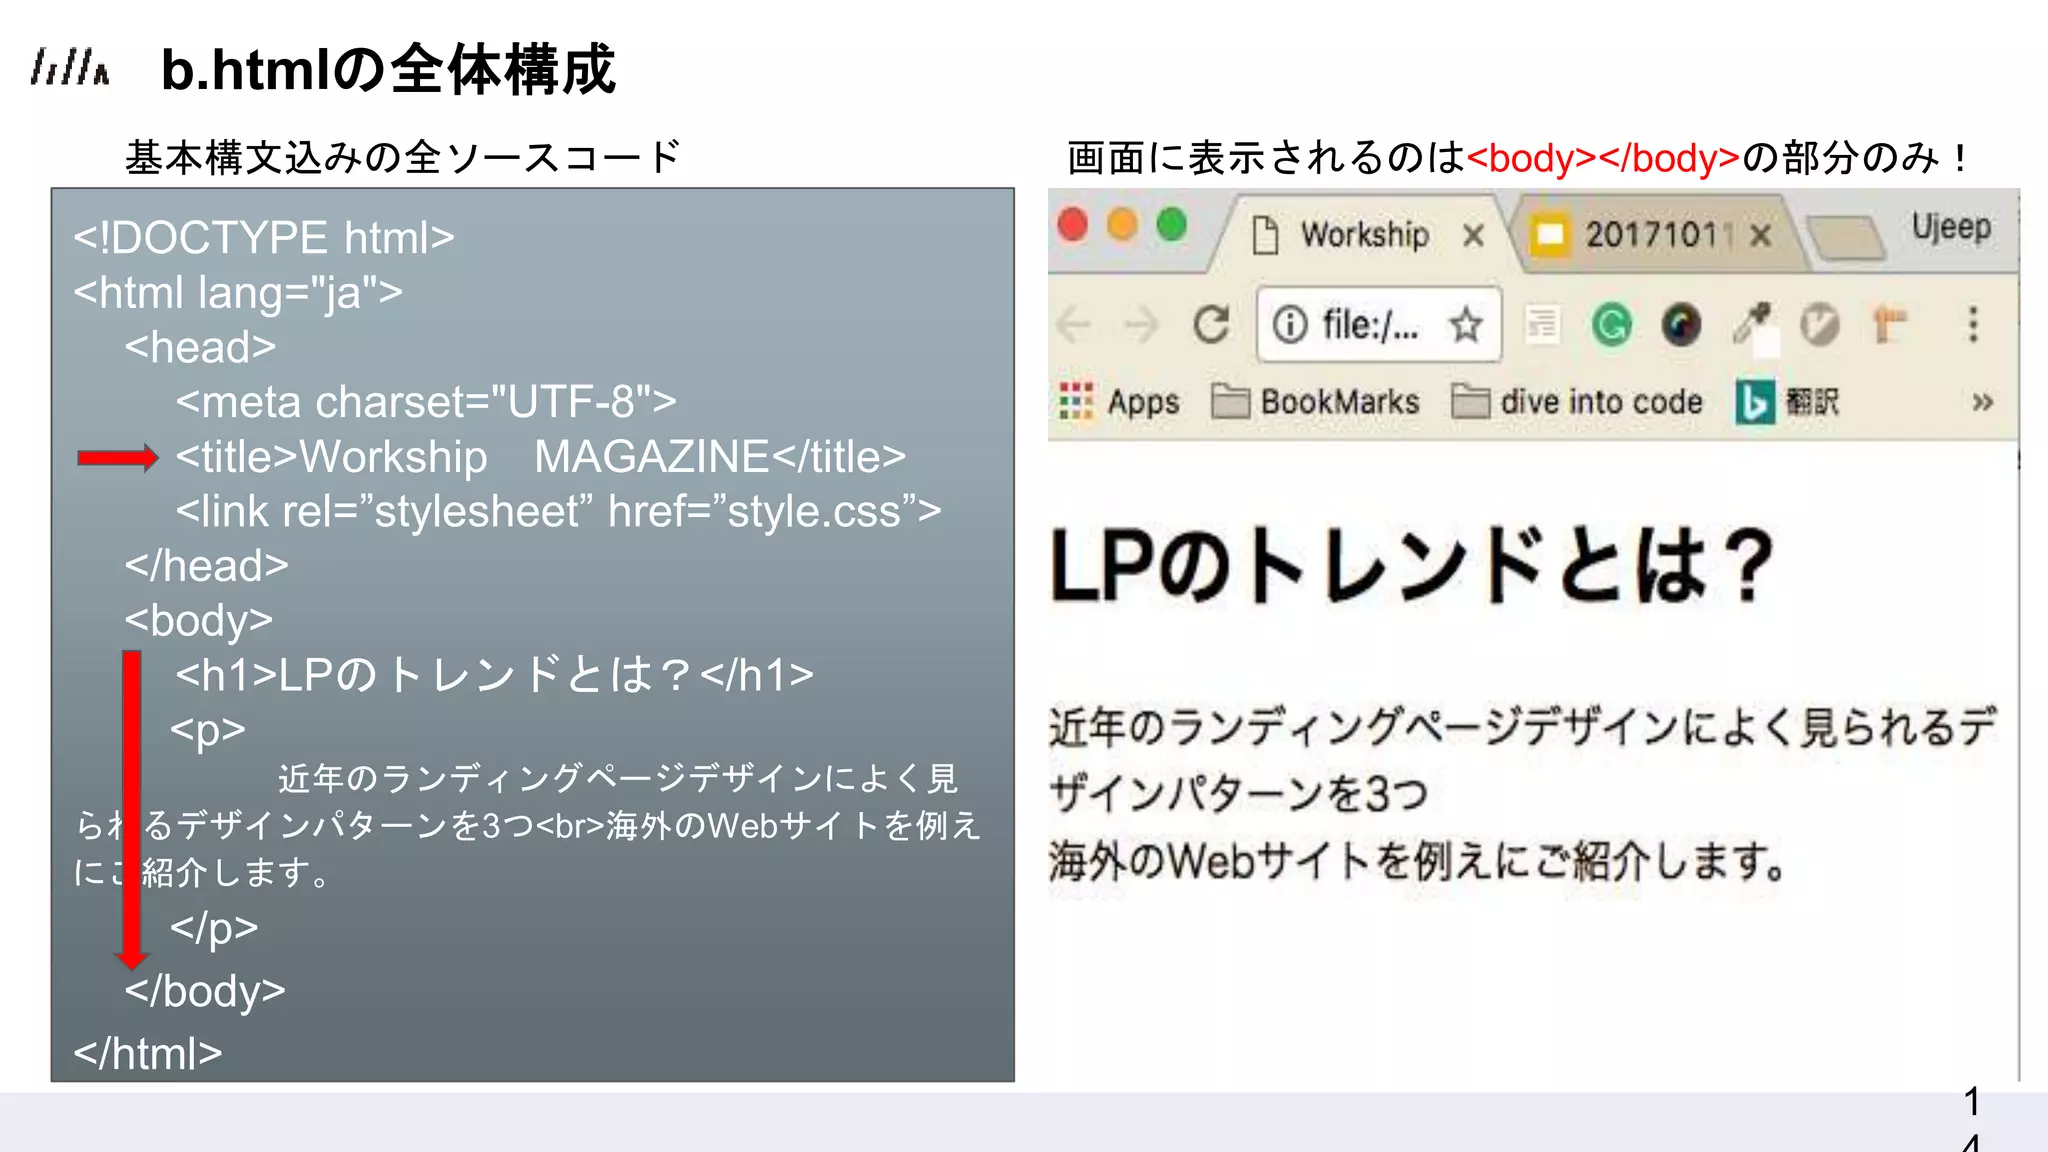Click the orange ruler extension icon
The width and height of the screenshot is (2048, 1152).
[1889, 324]
